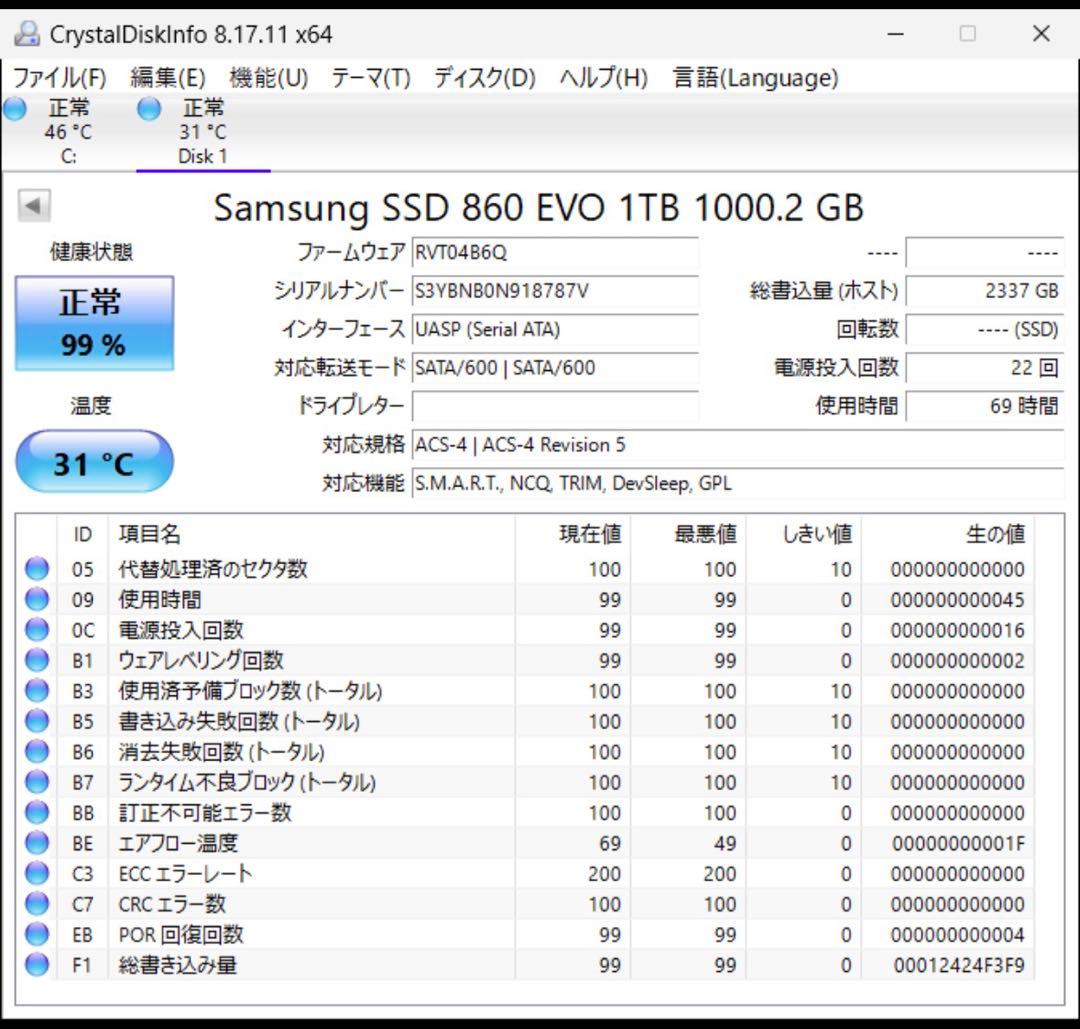Viewport: 1080px width, 1029px height.
Task: Click the 生の値 column header
Action: coord(947,534)
